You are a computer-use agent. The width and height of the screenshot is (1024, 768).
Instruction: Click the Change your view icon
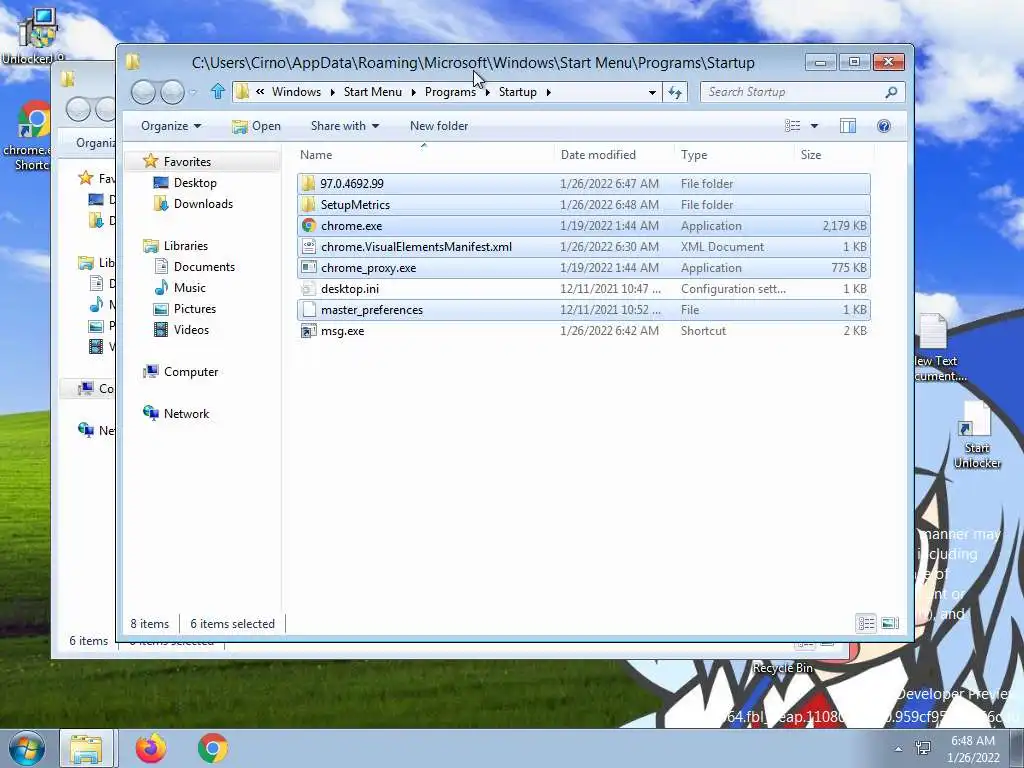click(x=792, y=126)
